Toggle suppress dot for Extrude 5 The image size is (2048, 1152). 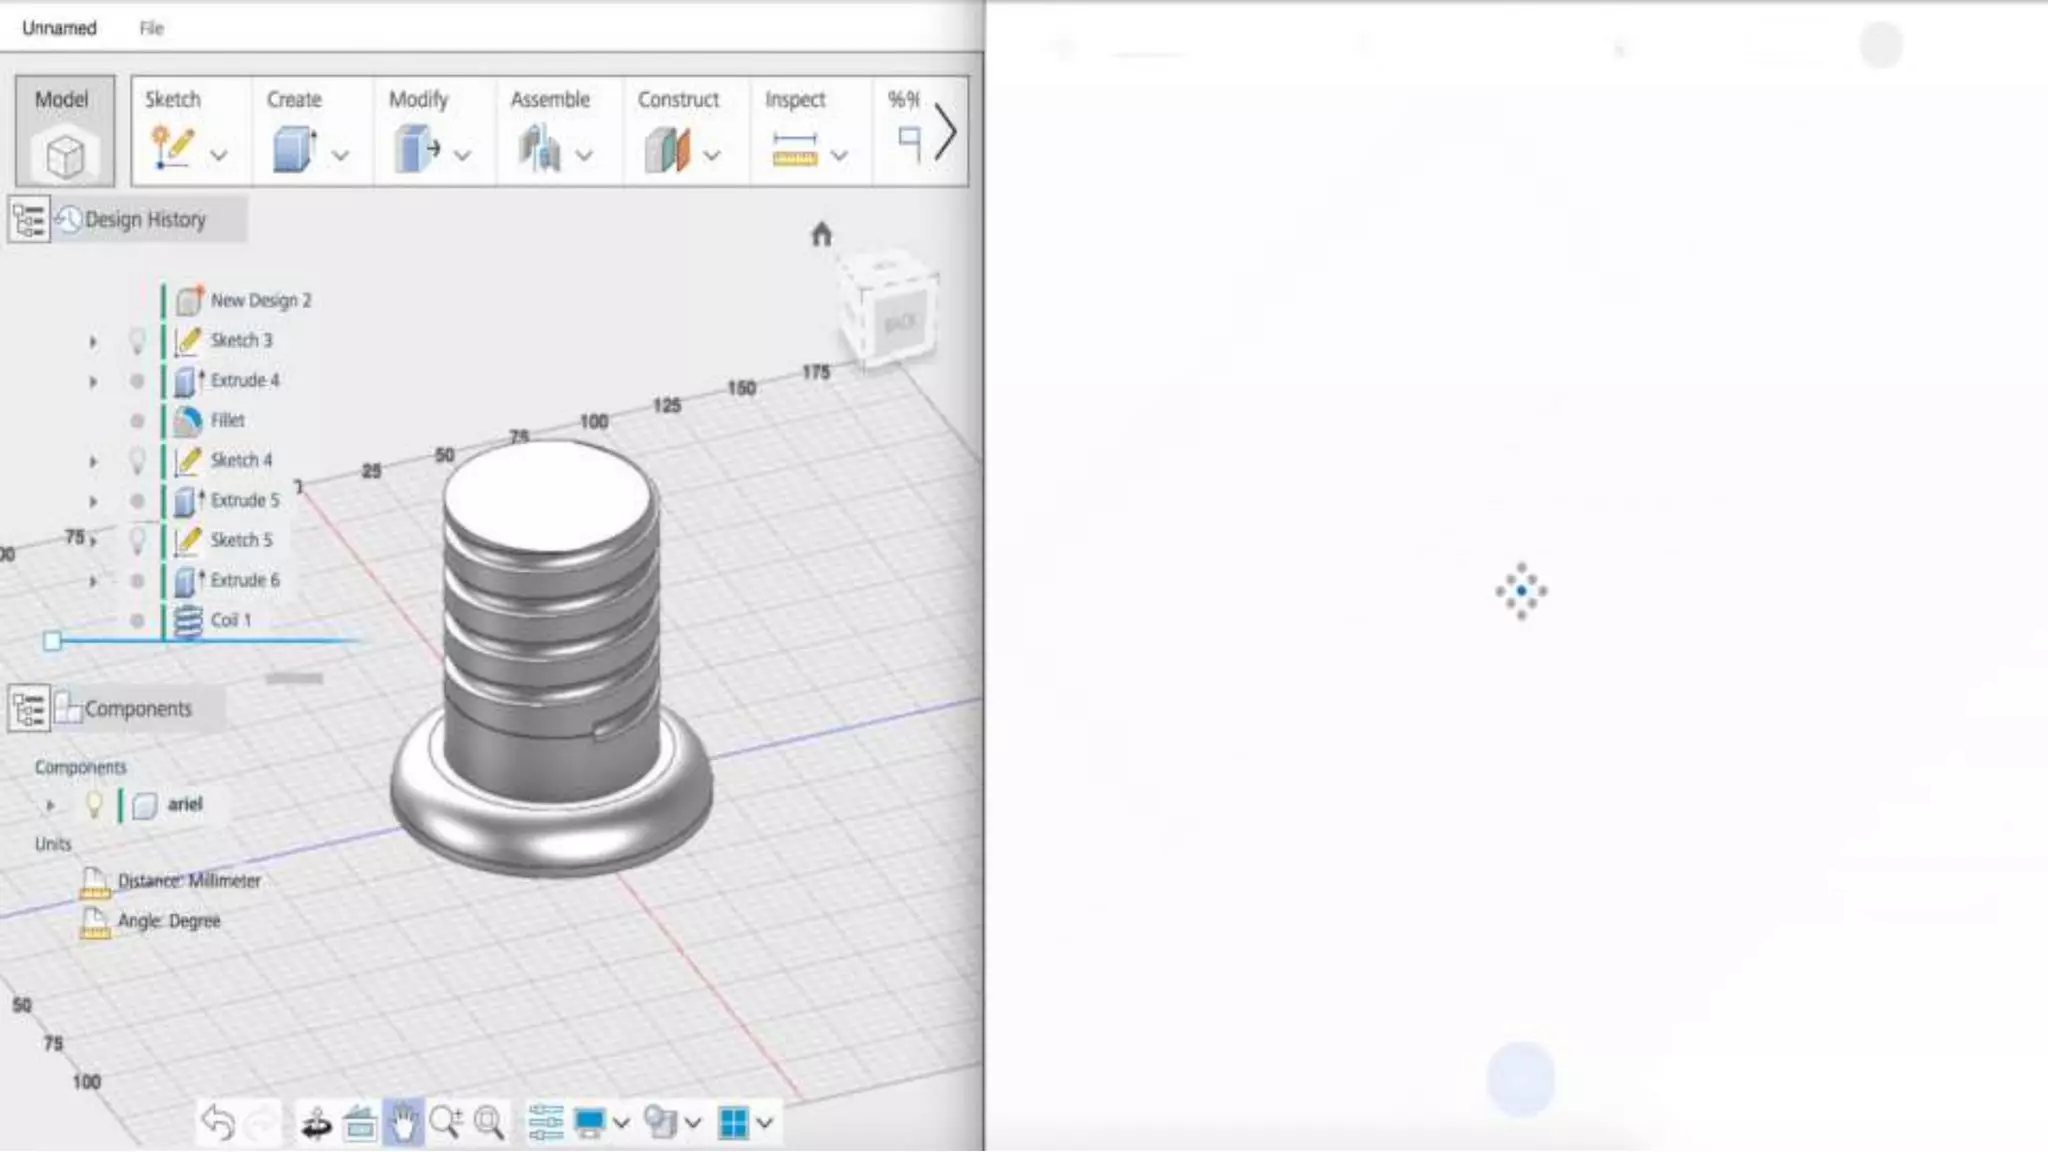pos(137,501)
